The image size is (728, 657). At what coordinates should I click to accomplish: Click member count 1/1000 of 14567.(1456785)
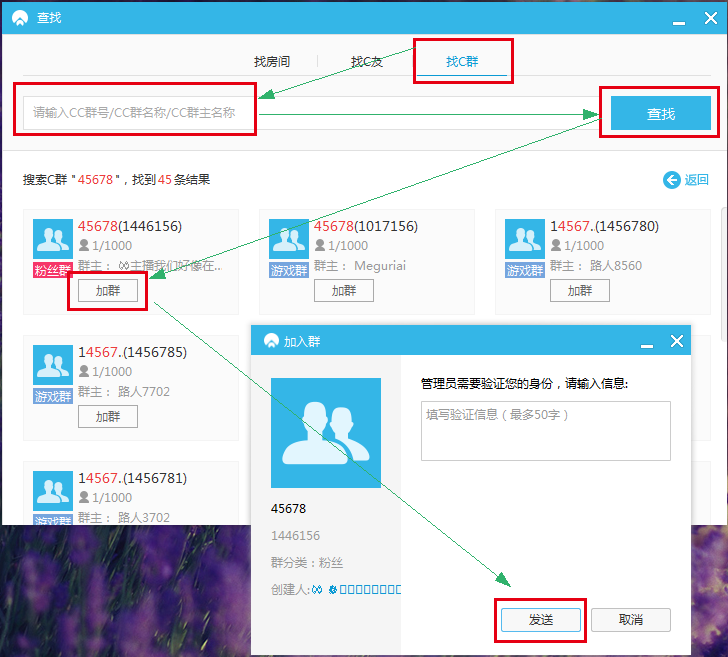(112, 371)
